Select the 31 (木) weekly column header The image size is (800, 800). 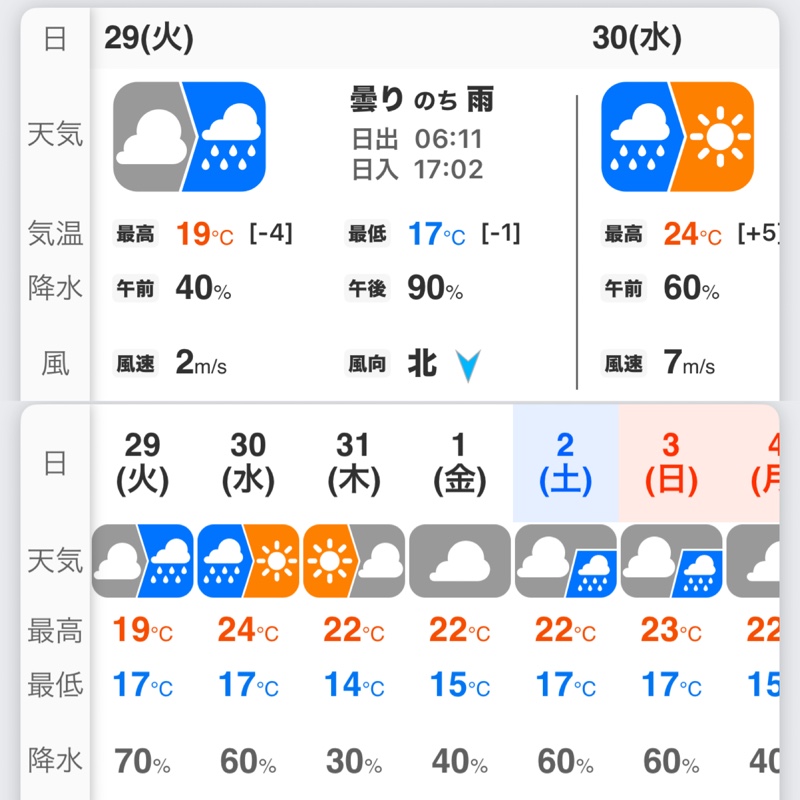tap(354, 463)
